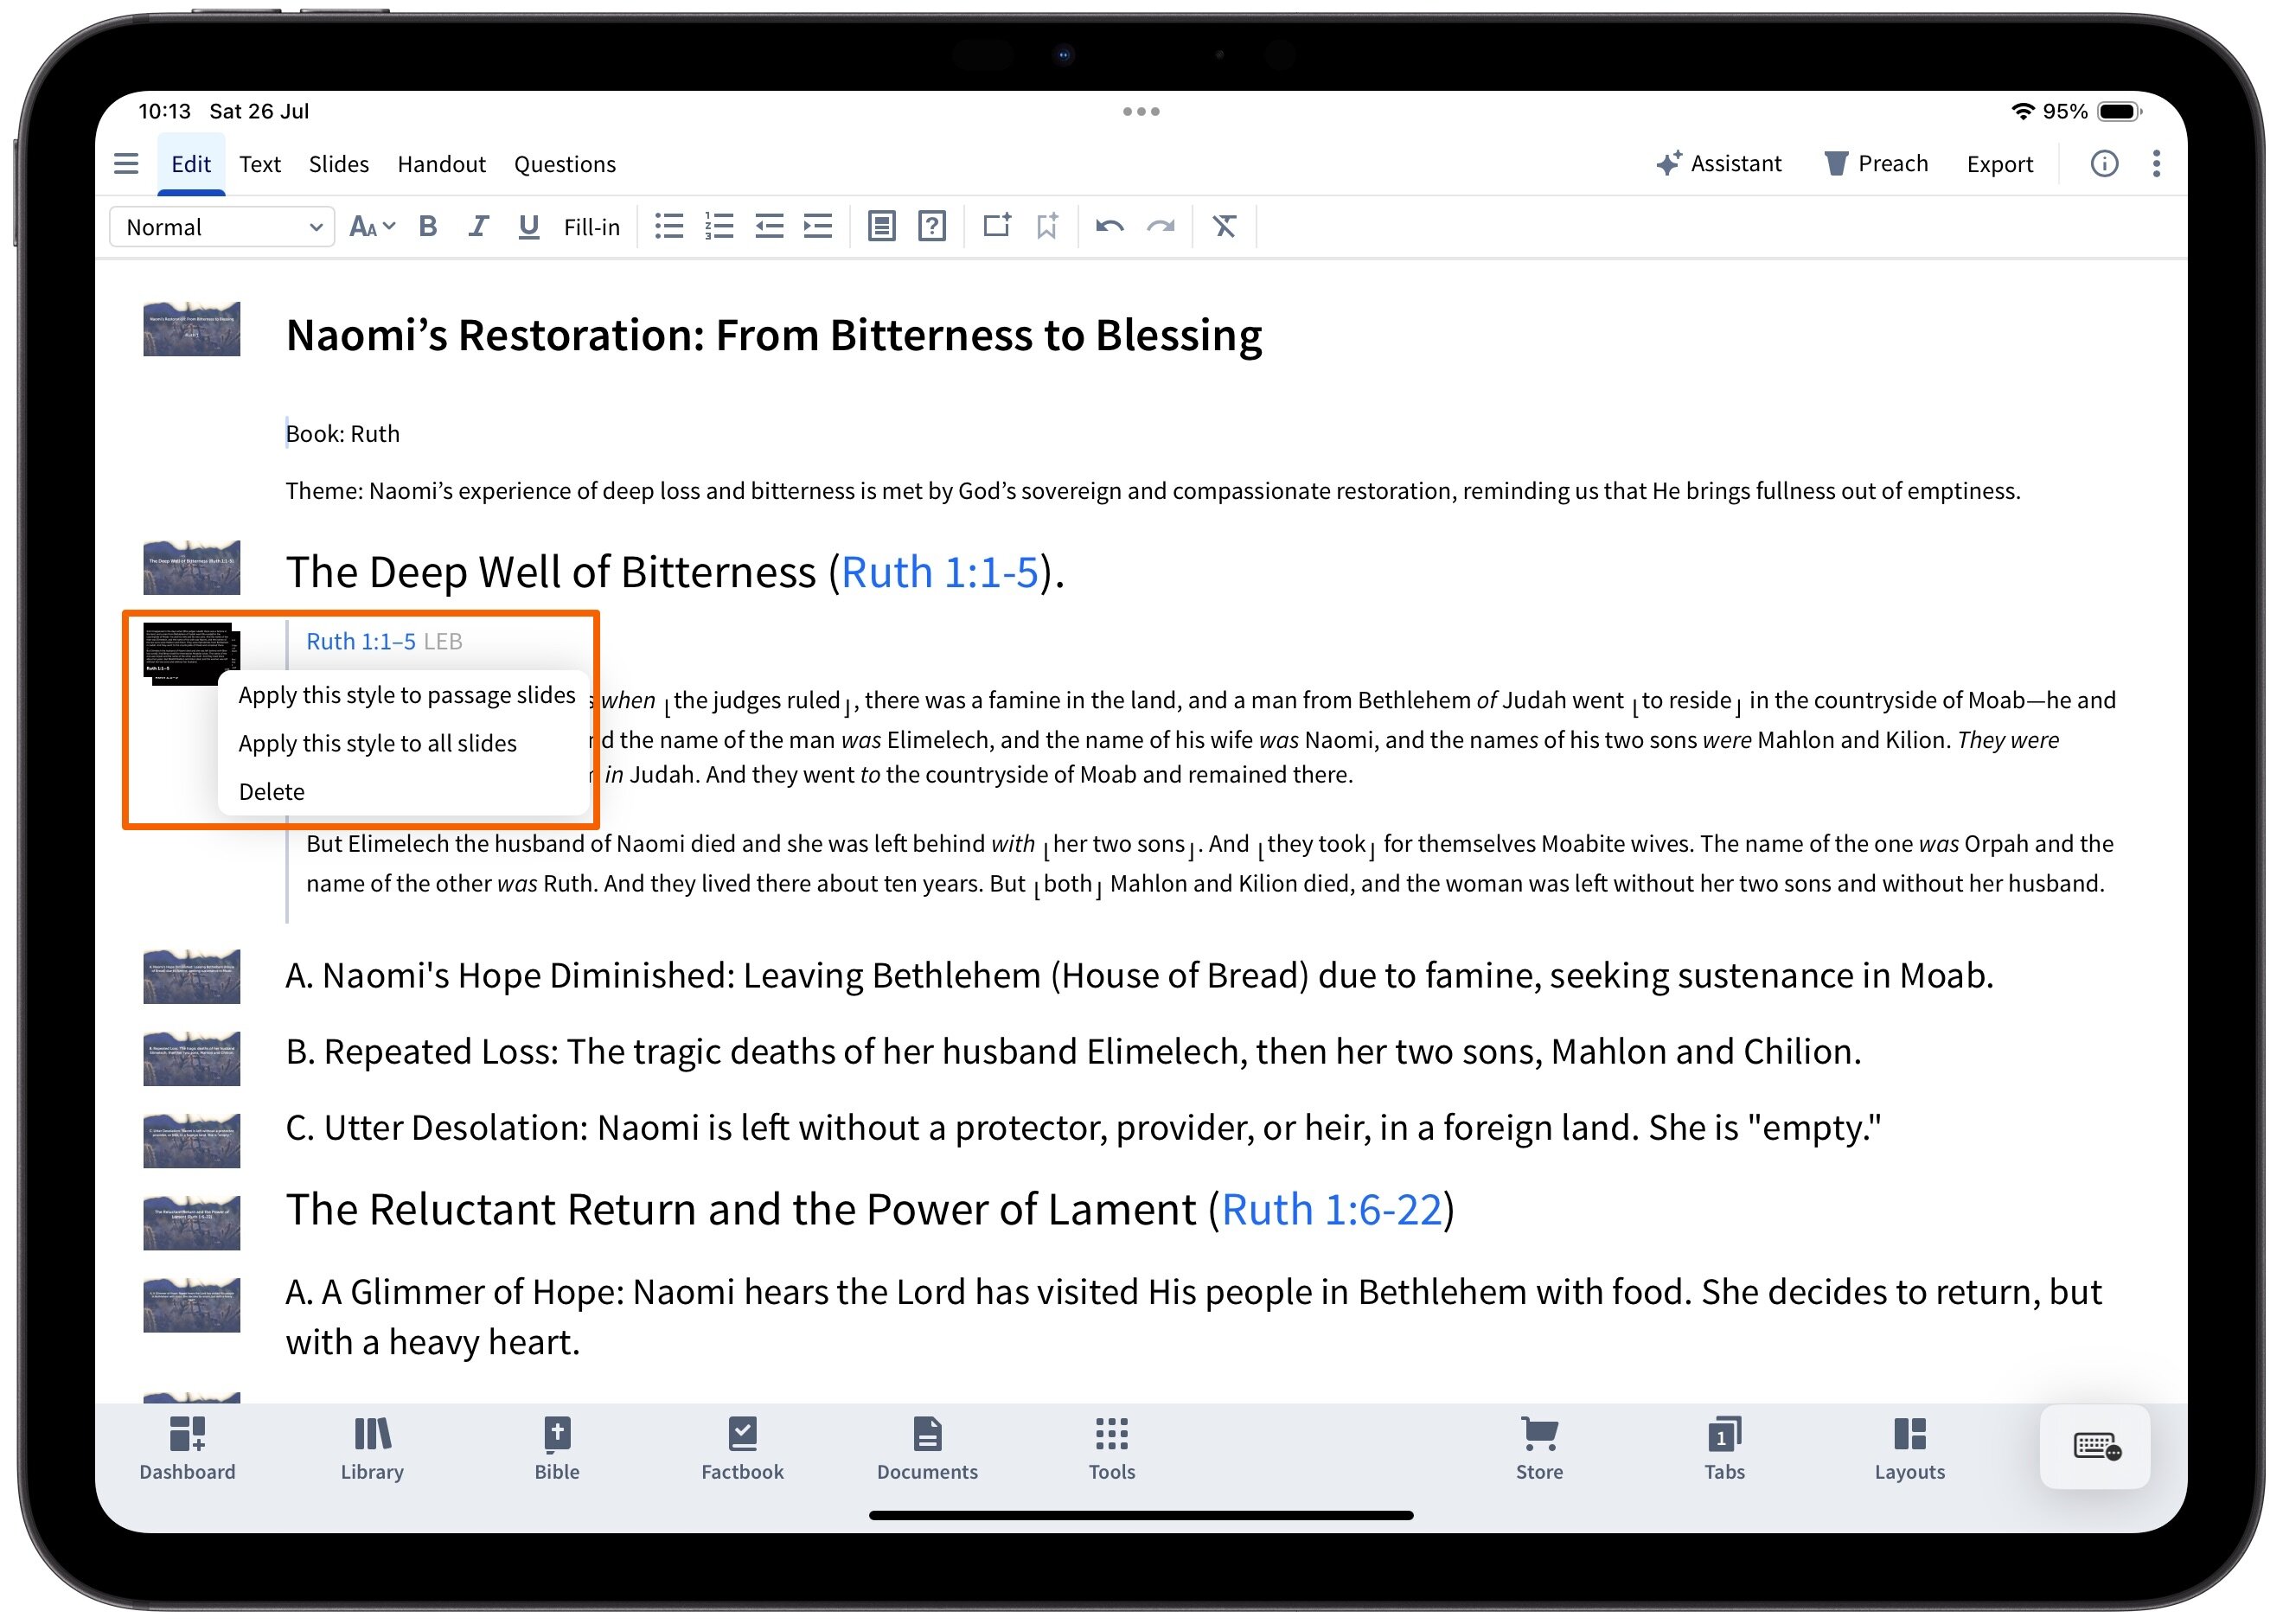Click the 'Book: Ruth' line
The width and height of the screenshot is (2283, 1624).
(342, 434)
